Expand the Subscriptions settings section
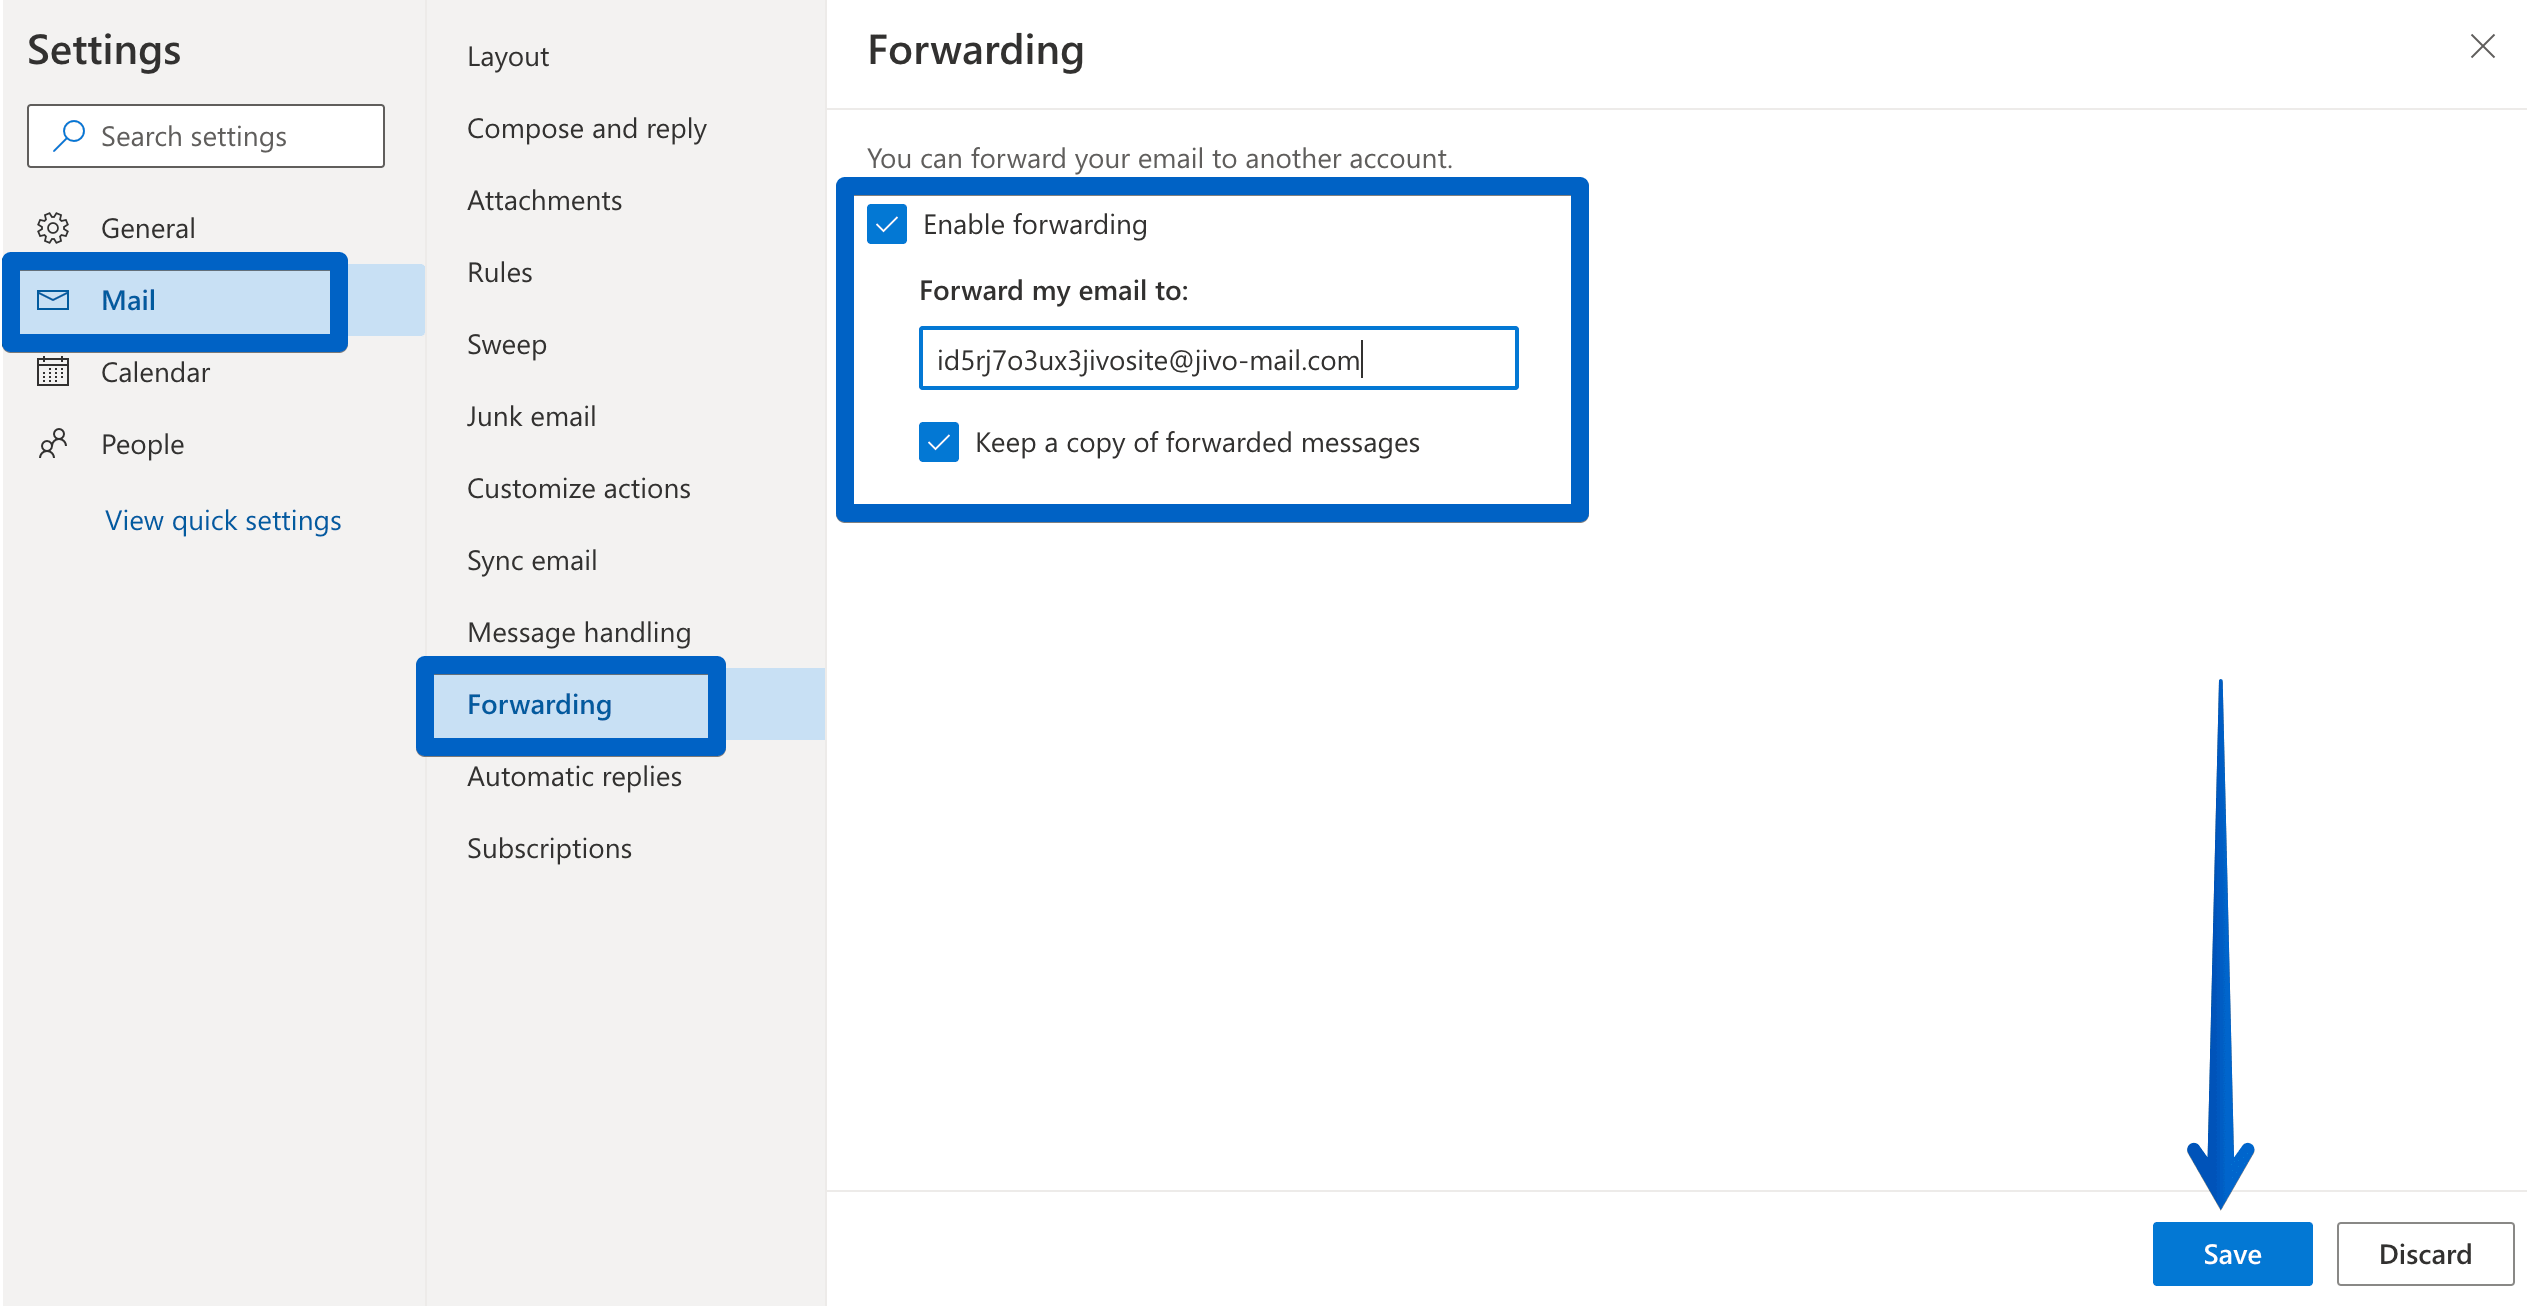The image size is (2527, 1306). click(548, 848)
